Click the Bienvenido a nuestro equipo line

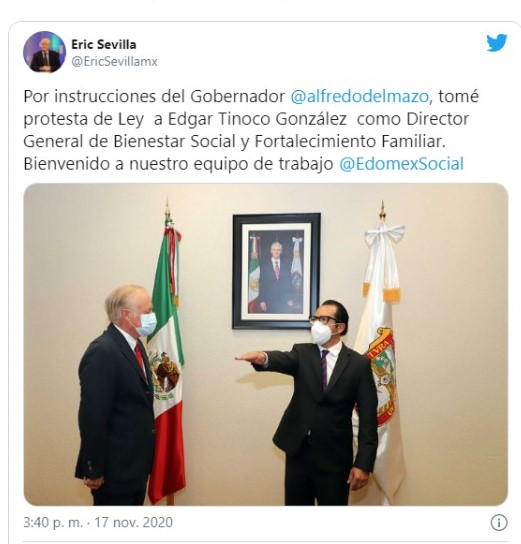(x=178, y=164)
